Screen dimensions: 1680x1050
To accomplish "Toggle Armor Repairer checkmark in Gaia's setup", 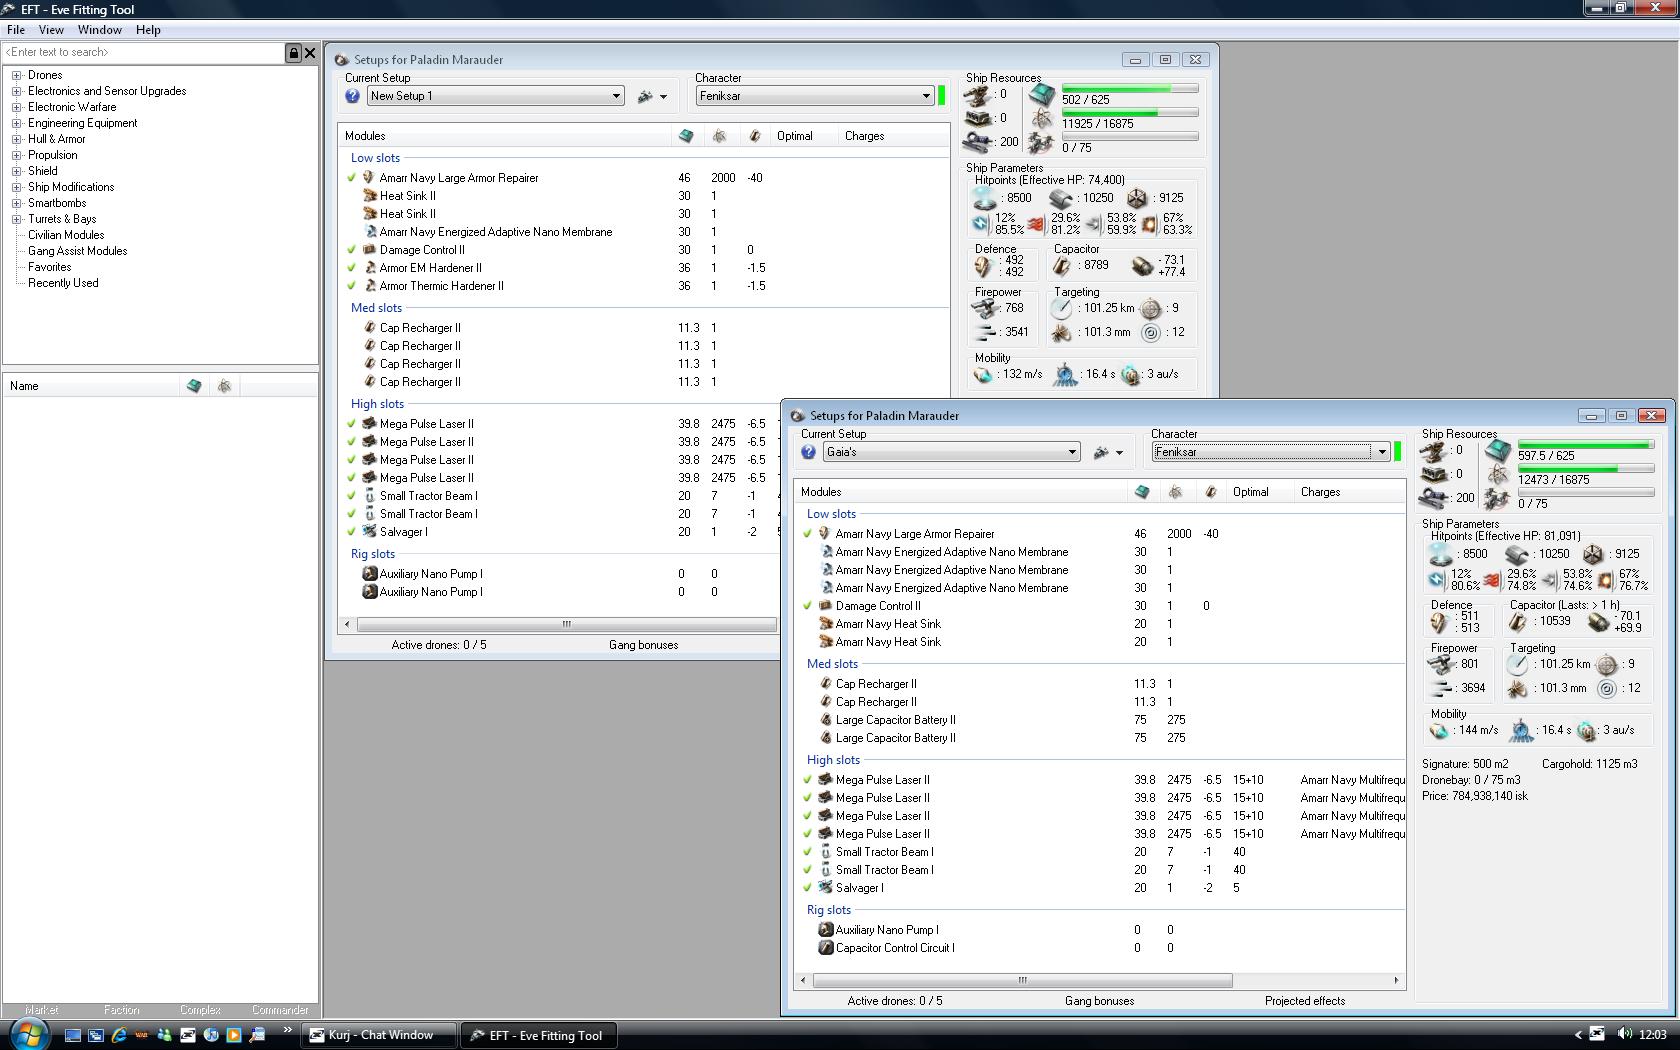I will click(808, 534).
